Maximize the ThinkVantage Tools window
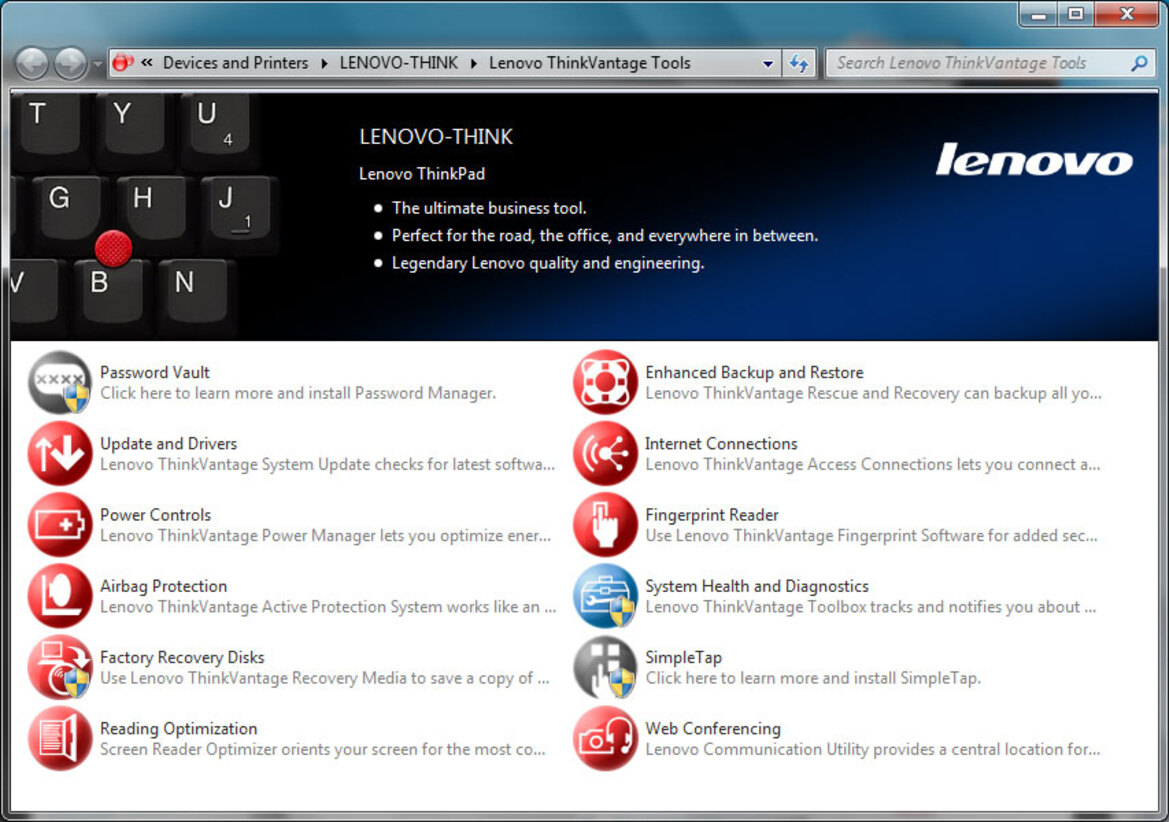The width and height of the screenshot is (1169, 822). tap(1075, 15)
